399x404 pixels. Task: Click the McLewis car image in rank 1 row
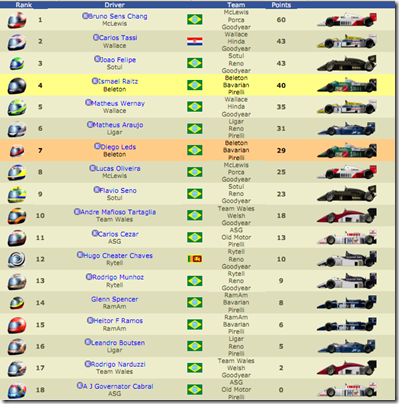pyautogui.click(x=347, y=20)
